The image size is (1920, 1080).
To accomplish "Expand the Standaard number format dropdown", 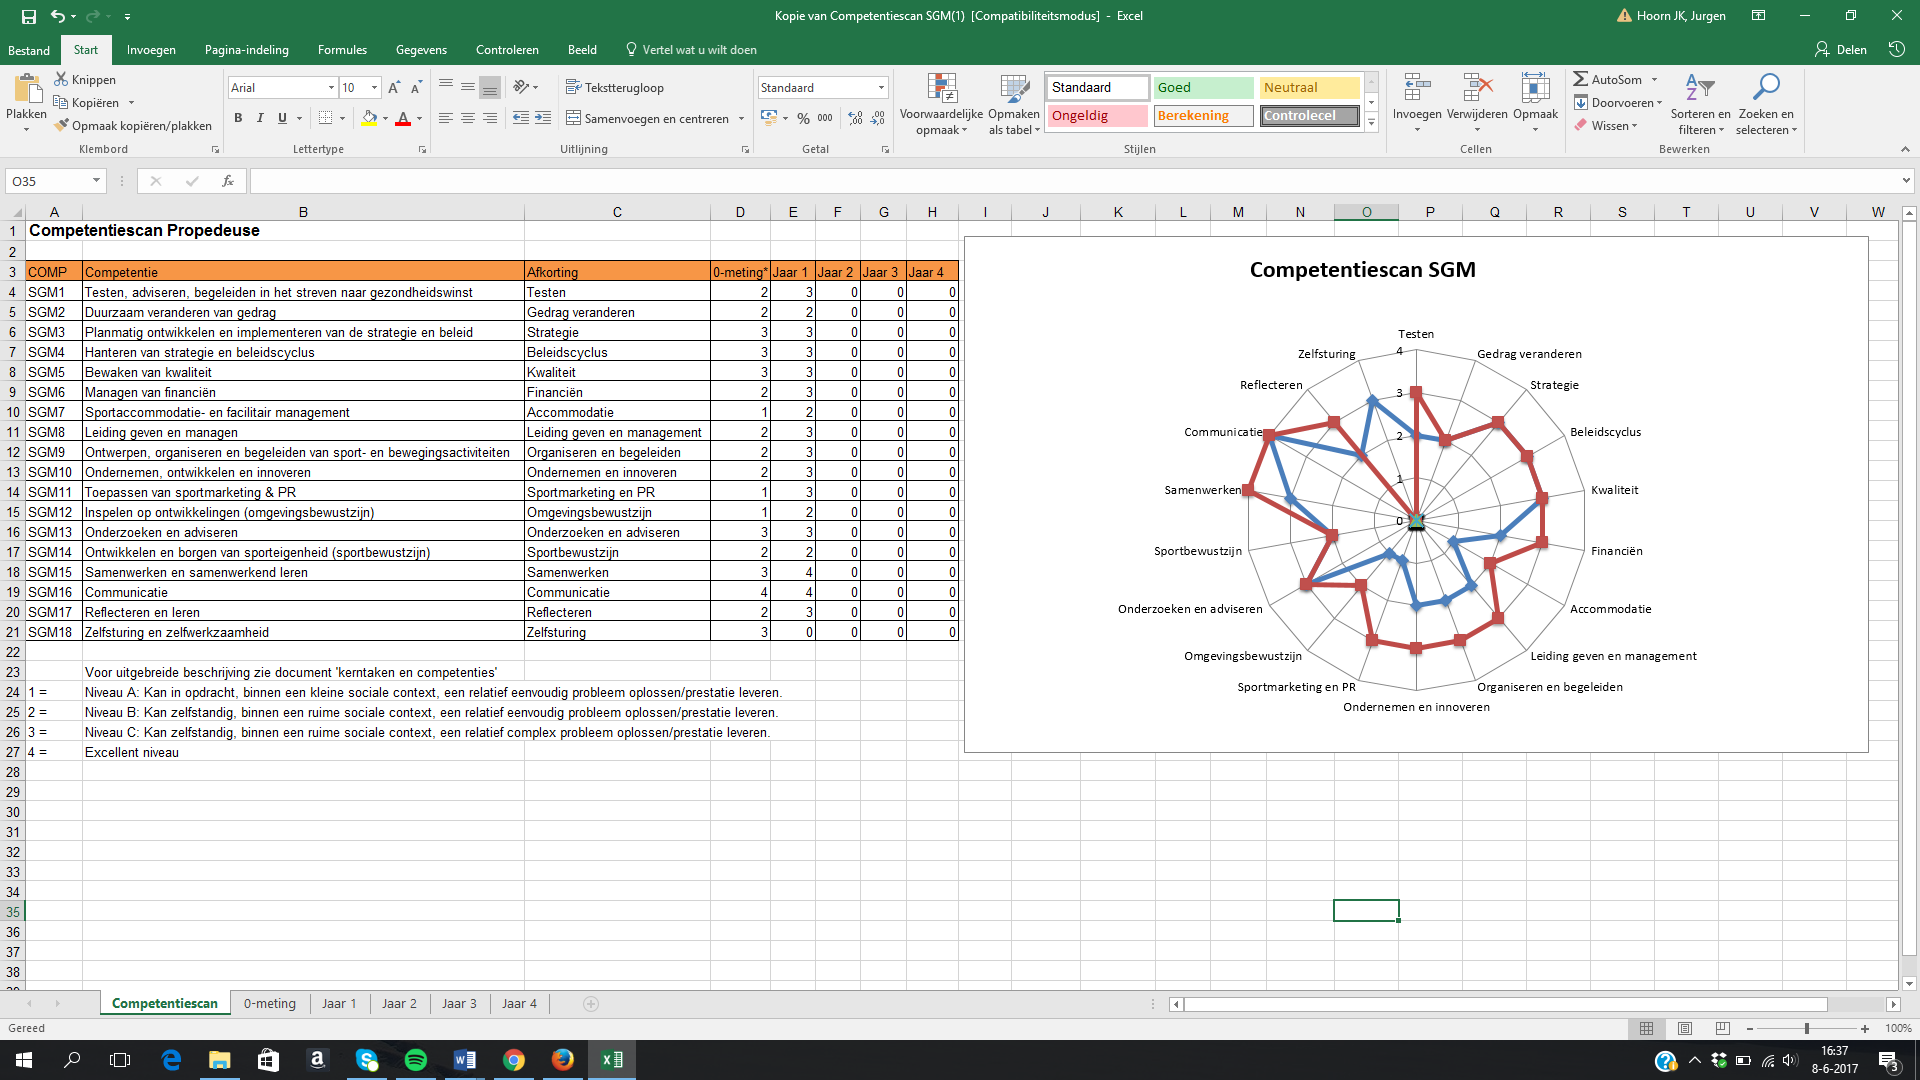I will pos(881,88).
